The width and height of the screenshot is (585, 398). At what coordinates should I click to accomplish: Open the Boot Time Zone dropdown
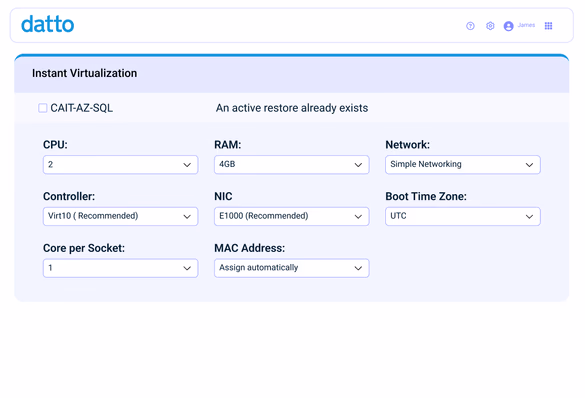click(x=463, y=216)
